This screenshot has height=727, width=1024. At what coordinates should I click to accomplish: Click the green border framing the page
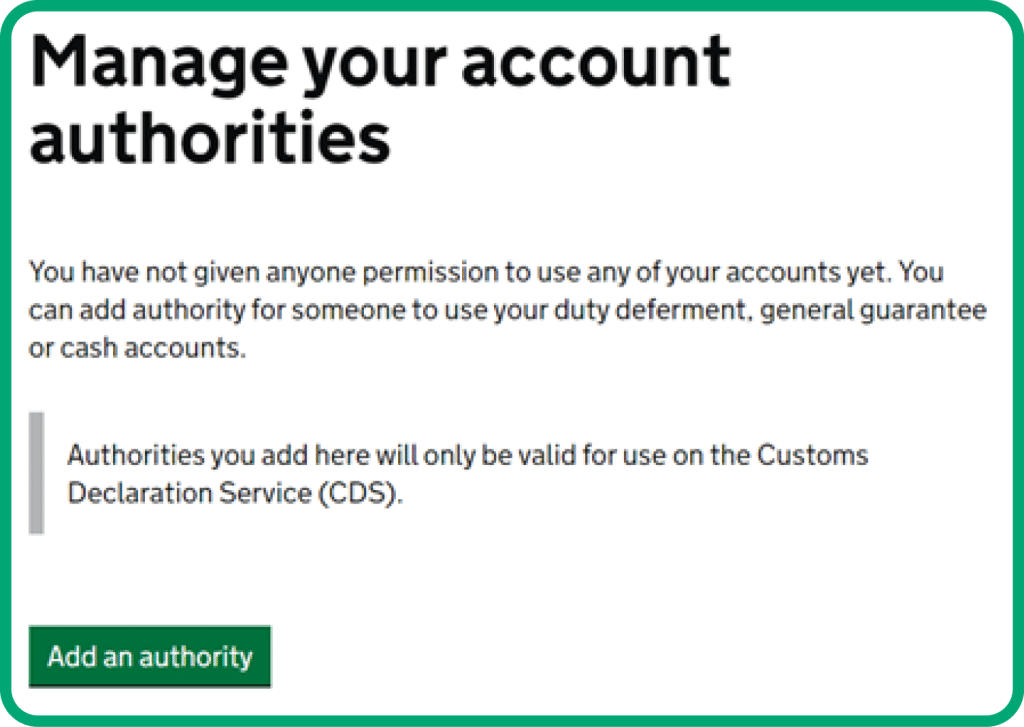[512, 10]
